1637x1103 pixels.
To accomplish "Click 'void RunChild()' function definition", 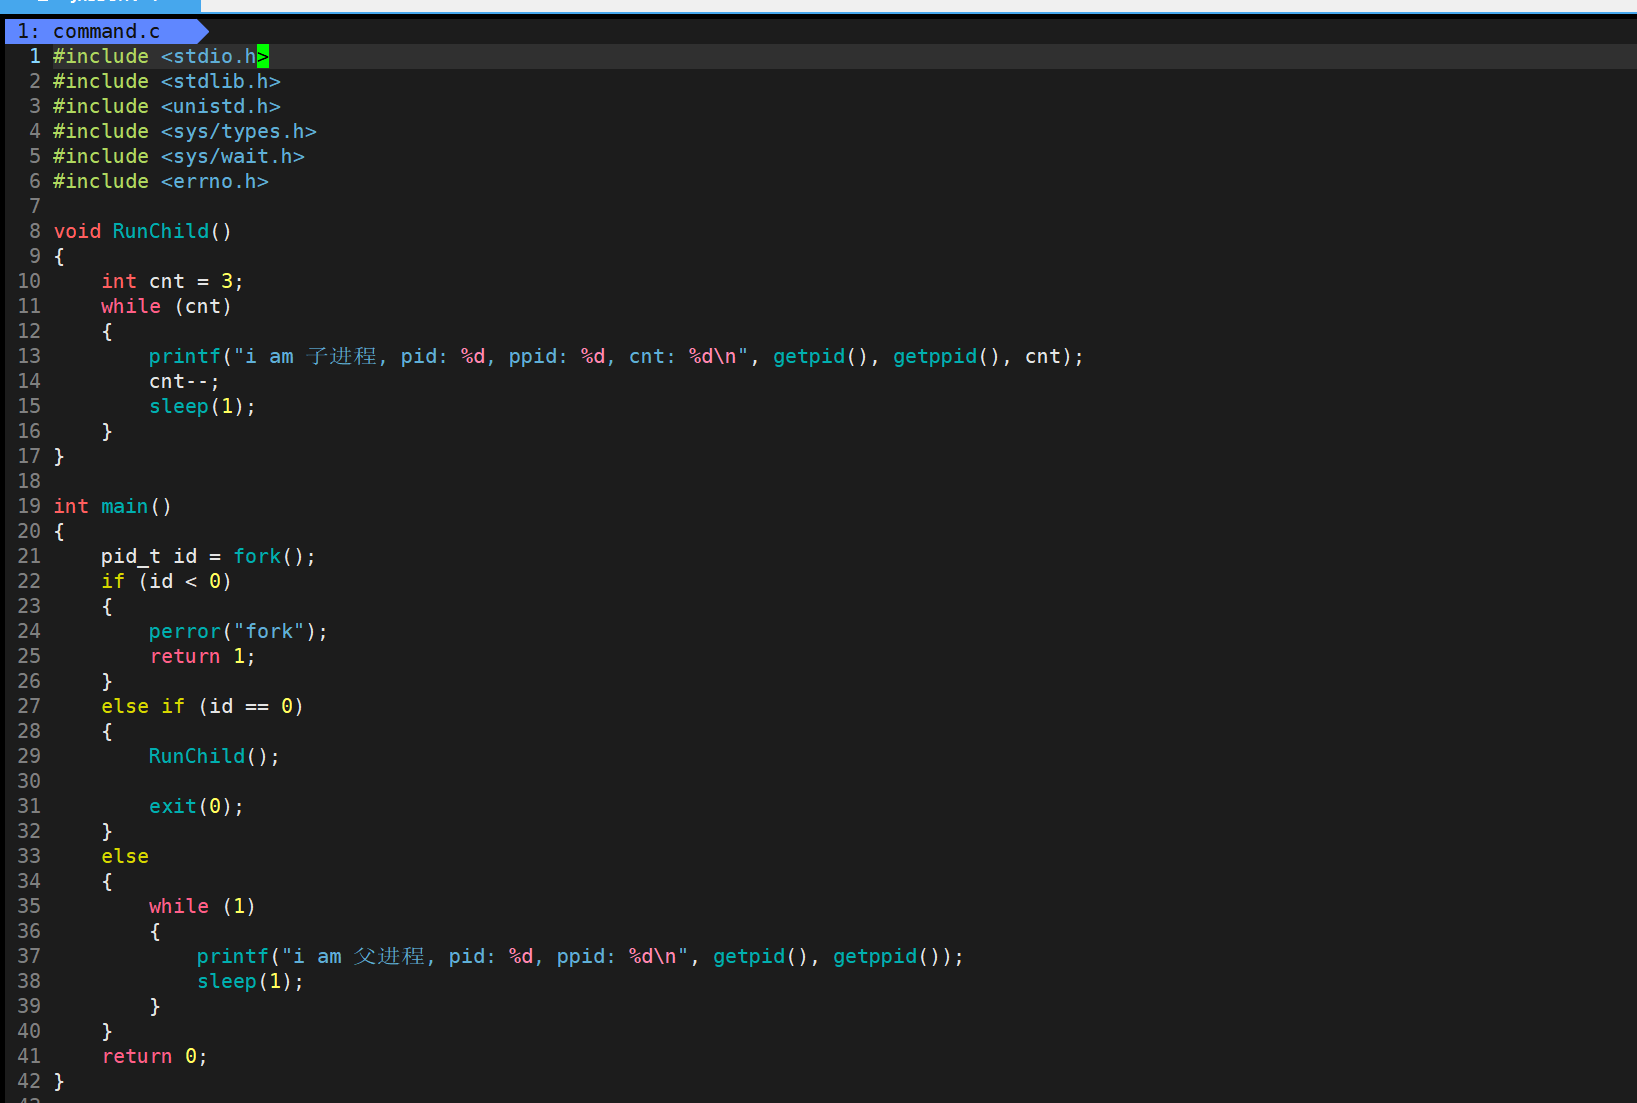I will pos(143,231).
